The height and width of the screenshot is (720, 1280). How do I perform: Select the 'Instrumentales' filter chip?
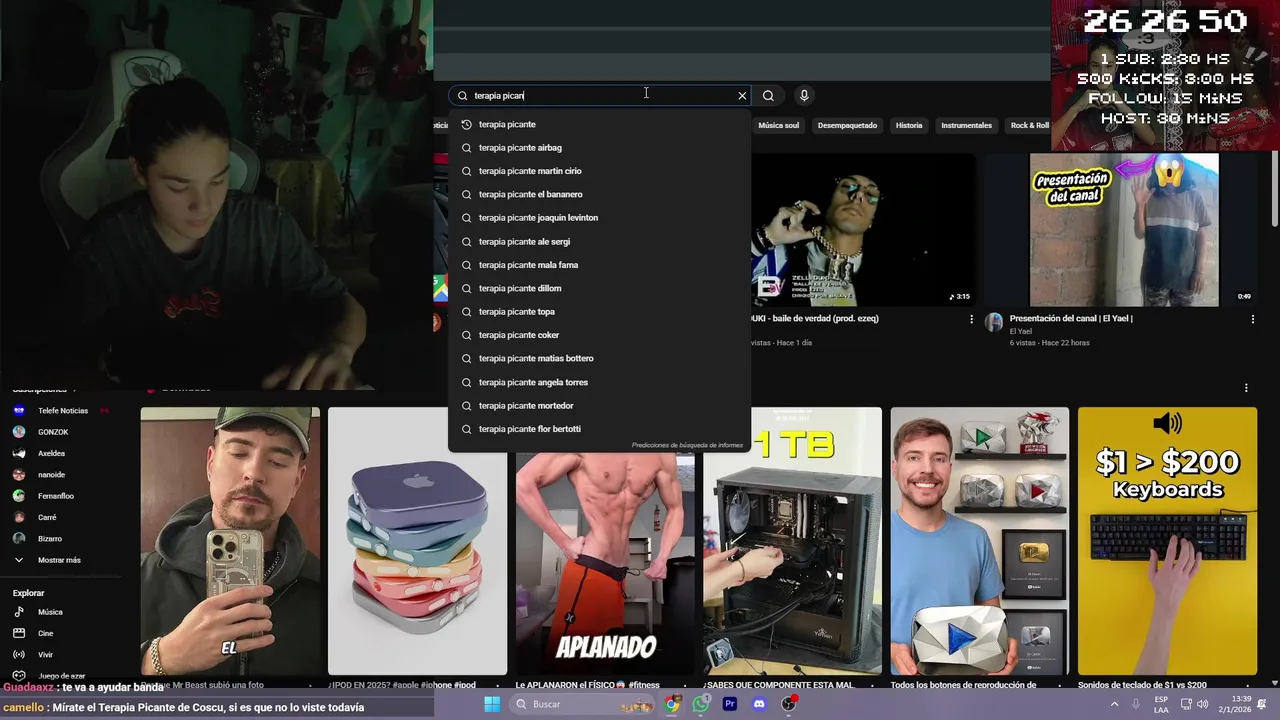(966, 126)
